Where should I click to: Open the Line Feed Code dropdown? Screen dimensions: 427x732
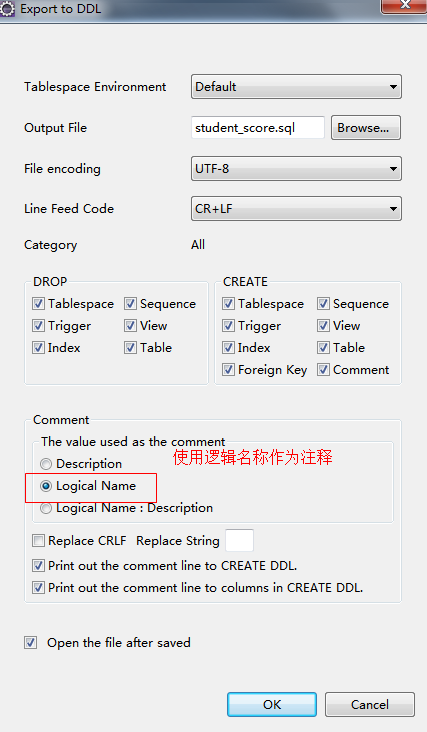296,209
